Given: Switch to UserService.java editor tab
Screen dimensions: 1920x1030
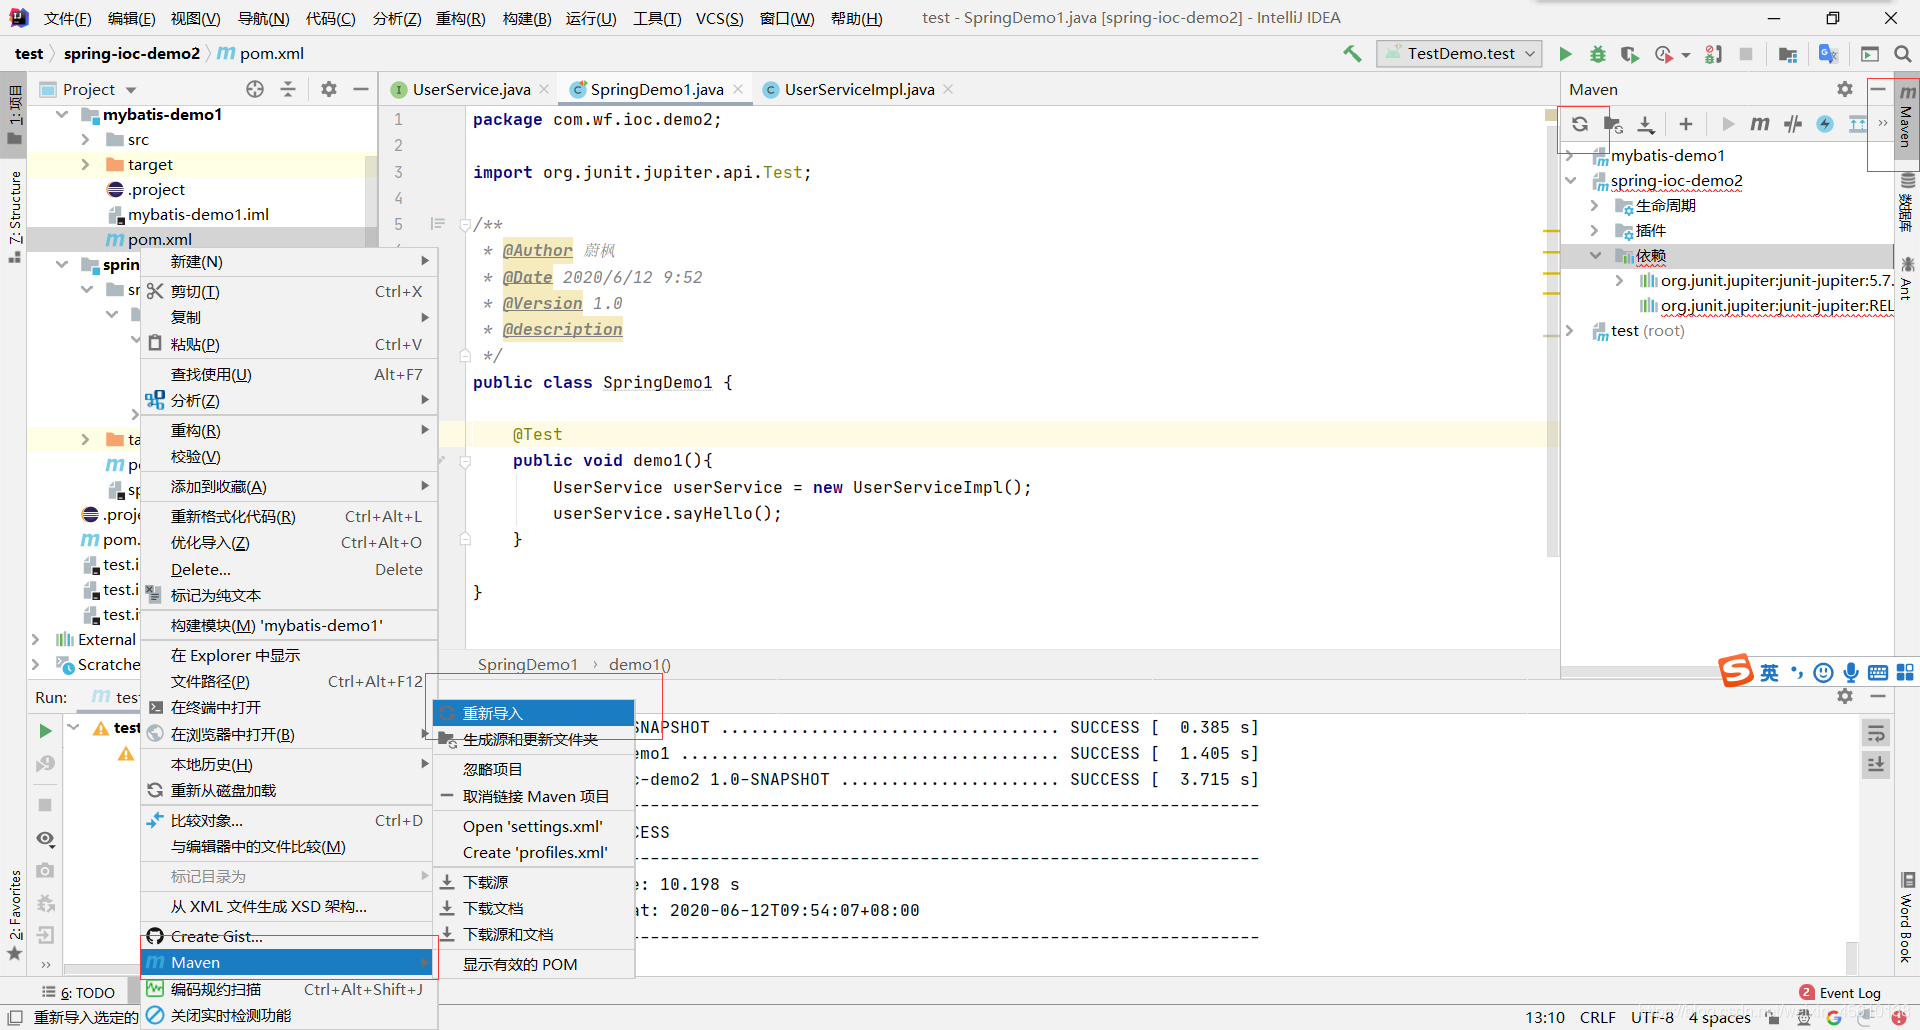Looking at the screenshot, I should (470, 89).
